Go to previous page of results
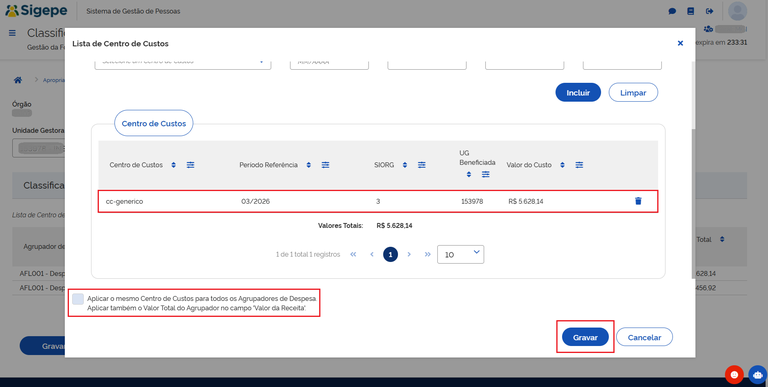The height and width of the screenshot is (387, 768). click(x=372, y=254)
